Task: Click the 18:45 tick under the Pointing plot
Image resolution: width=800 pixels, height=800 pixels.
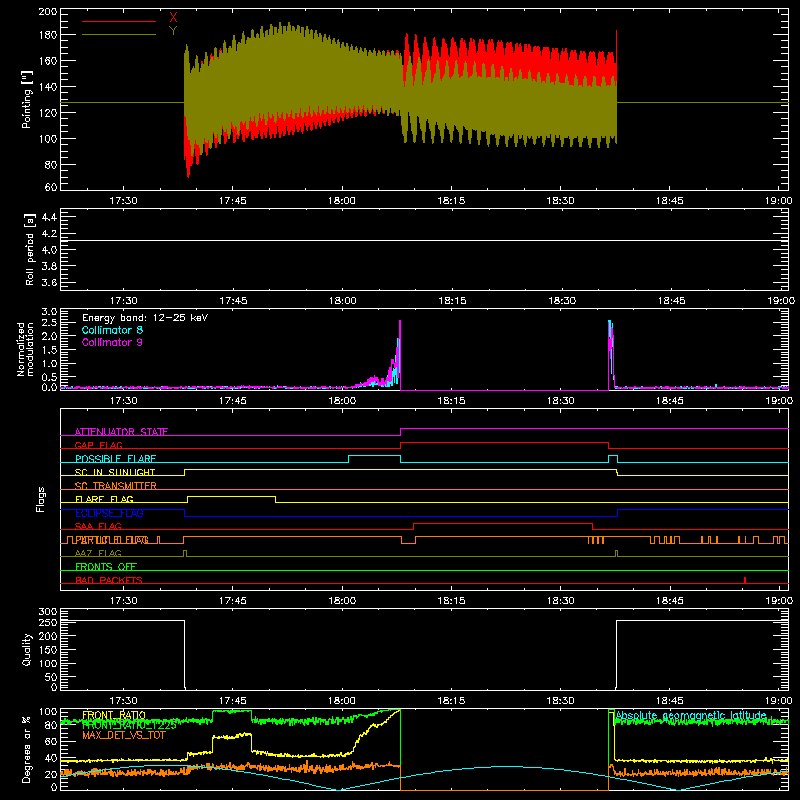Action: point(669,201)
